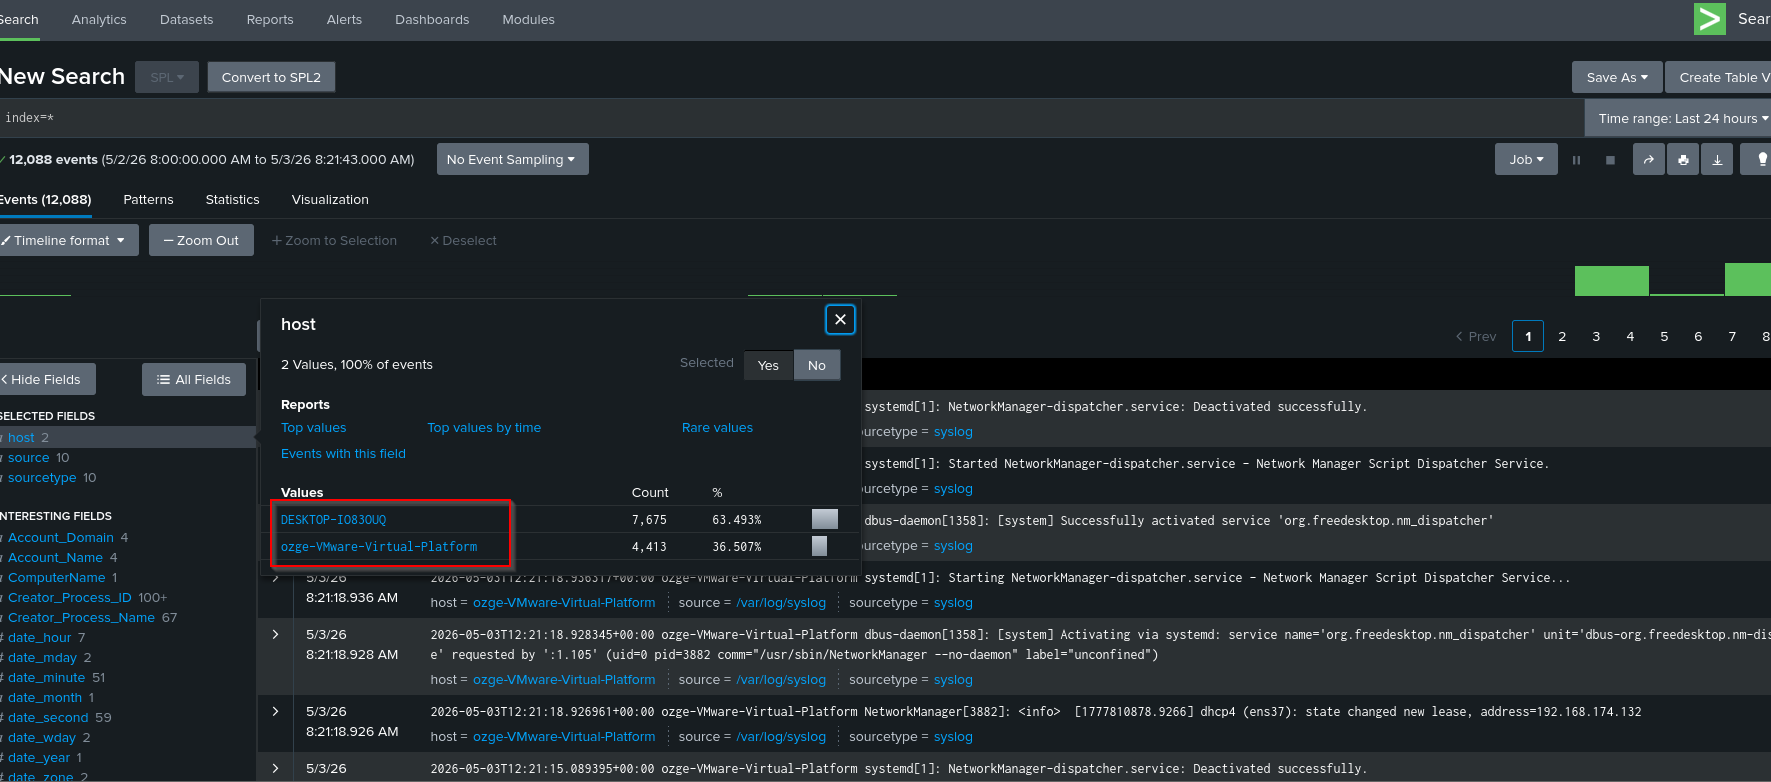The image size is (1771, 782).
Task: Click the ozge-VMware-Virtual-Platform count bar
Action: click(x=819, y=546)
